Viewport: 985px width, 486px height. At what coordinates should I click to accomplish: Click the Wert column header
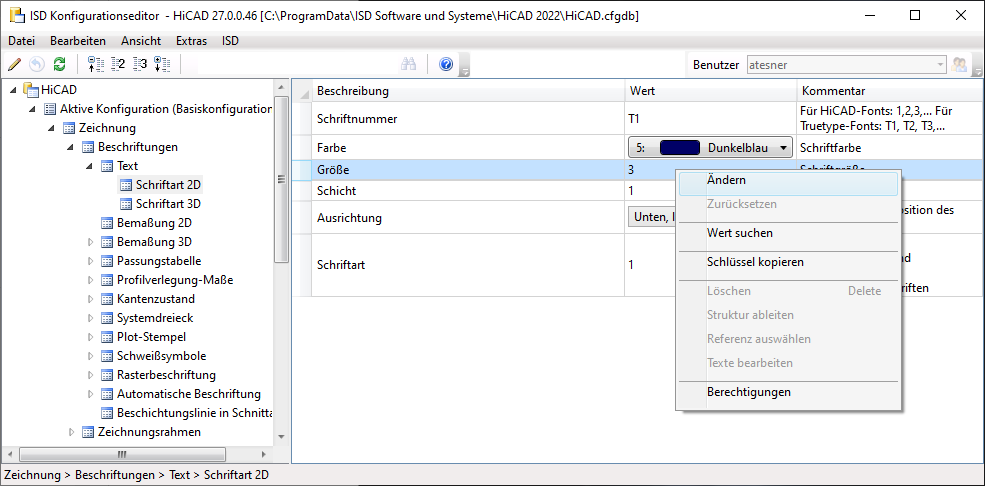710,91
